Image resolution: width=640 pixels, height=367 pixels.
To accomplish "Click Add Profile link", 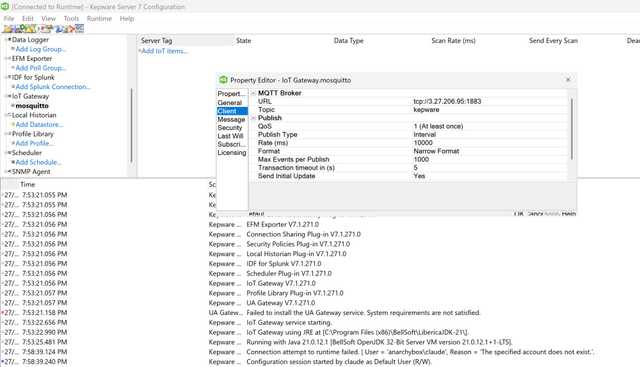I will click(x=34, y=143).
